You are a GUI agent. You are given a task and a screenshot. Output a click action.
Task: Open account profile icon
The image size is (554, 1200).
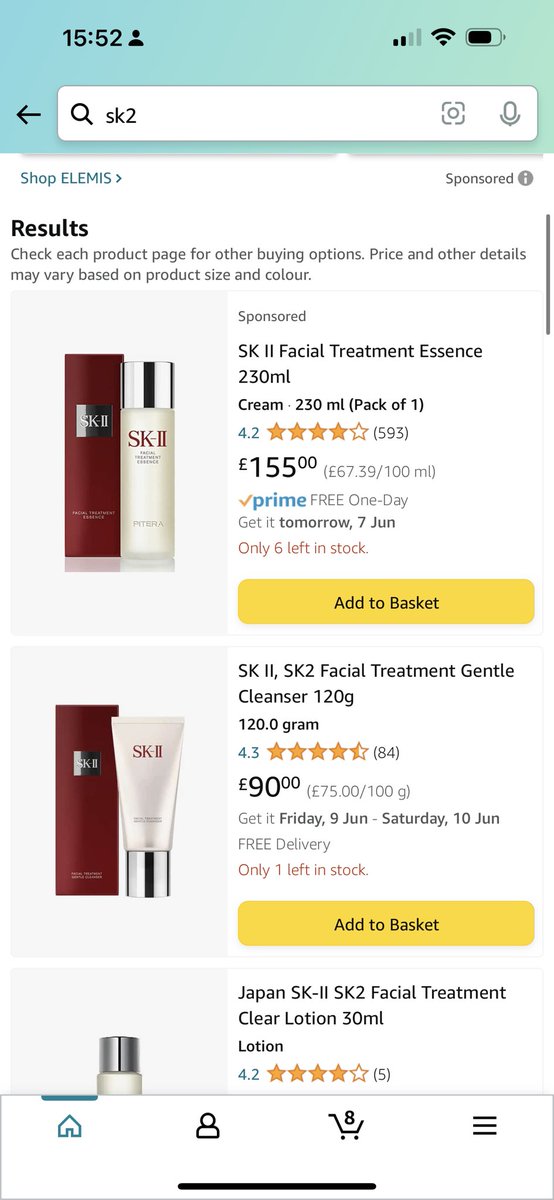pyautogui.click(x=207, y=1126)
